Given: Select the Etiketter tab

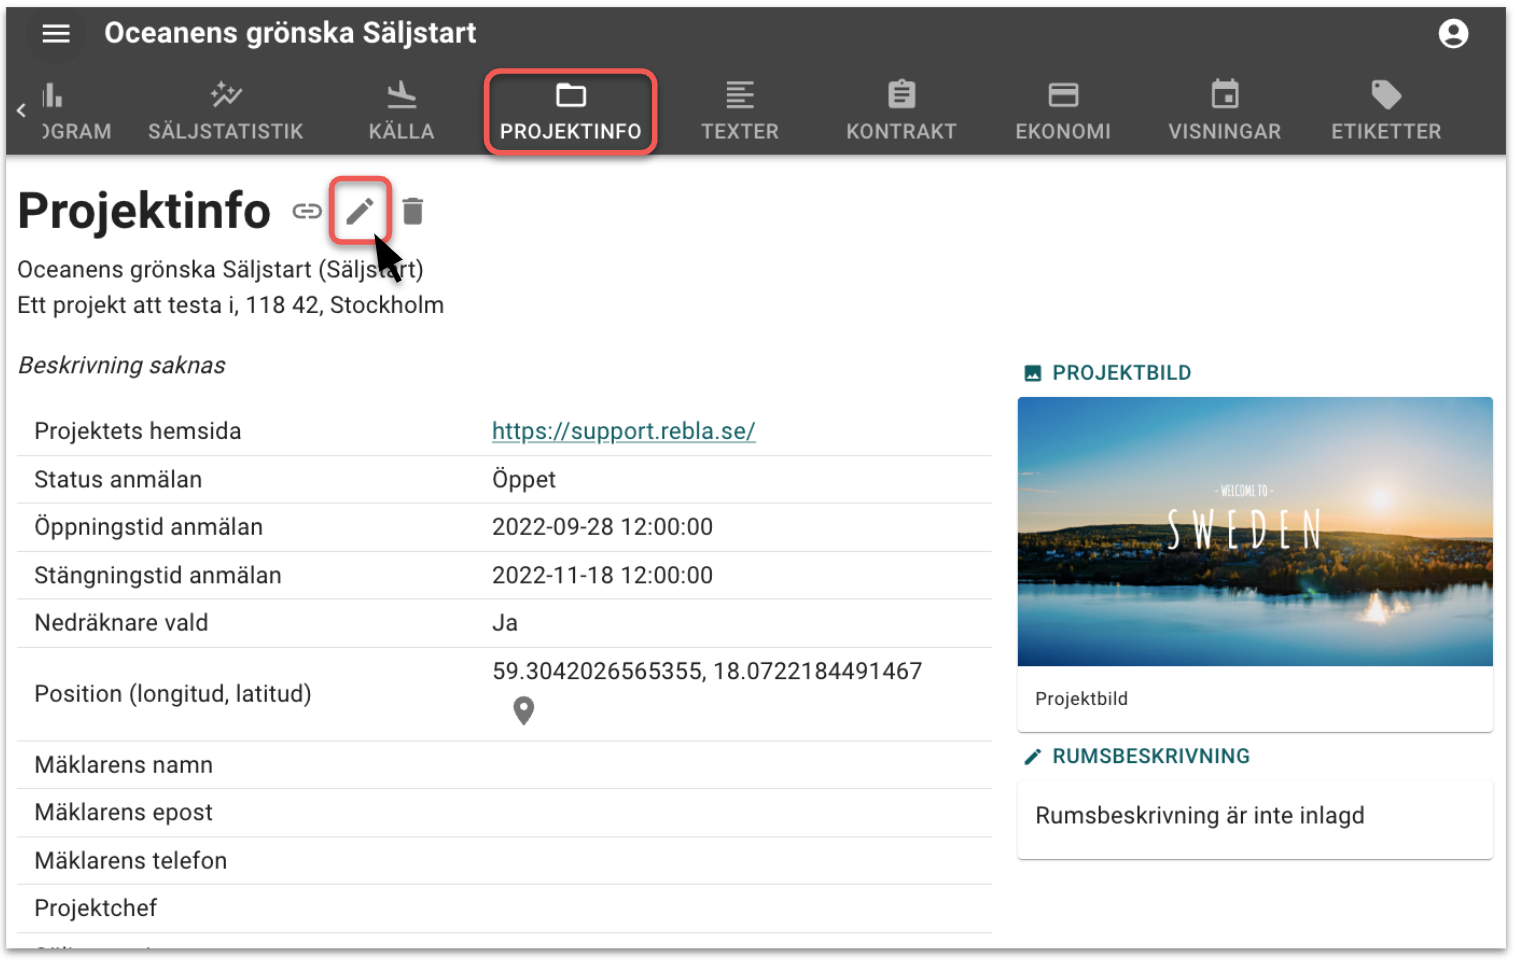Looking at the screenshot, I should click(1385, 111).
